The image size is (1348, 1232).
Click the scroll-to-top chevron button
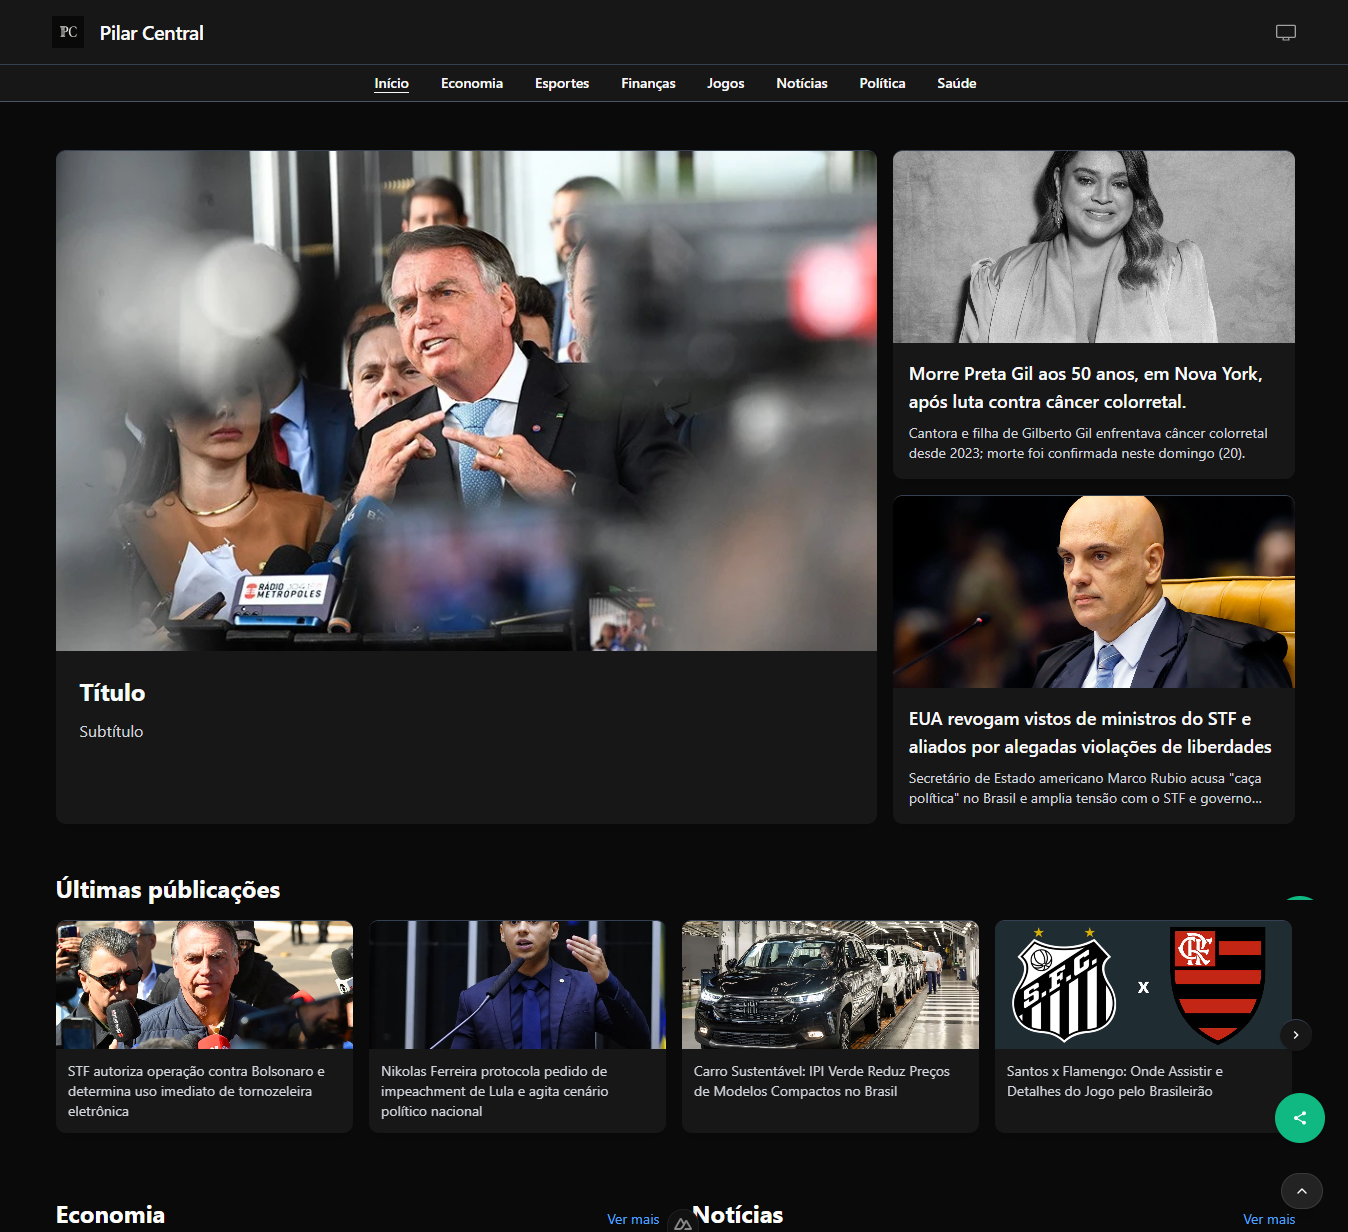click(1301, 1191)
